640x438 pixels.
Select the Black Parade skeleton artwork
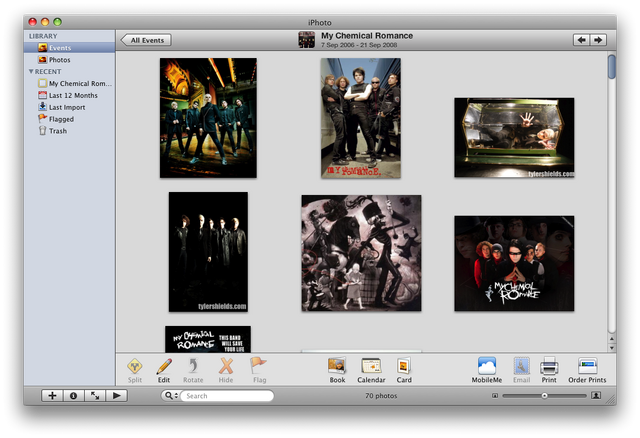361,253
